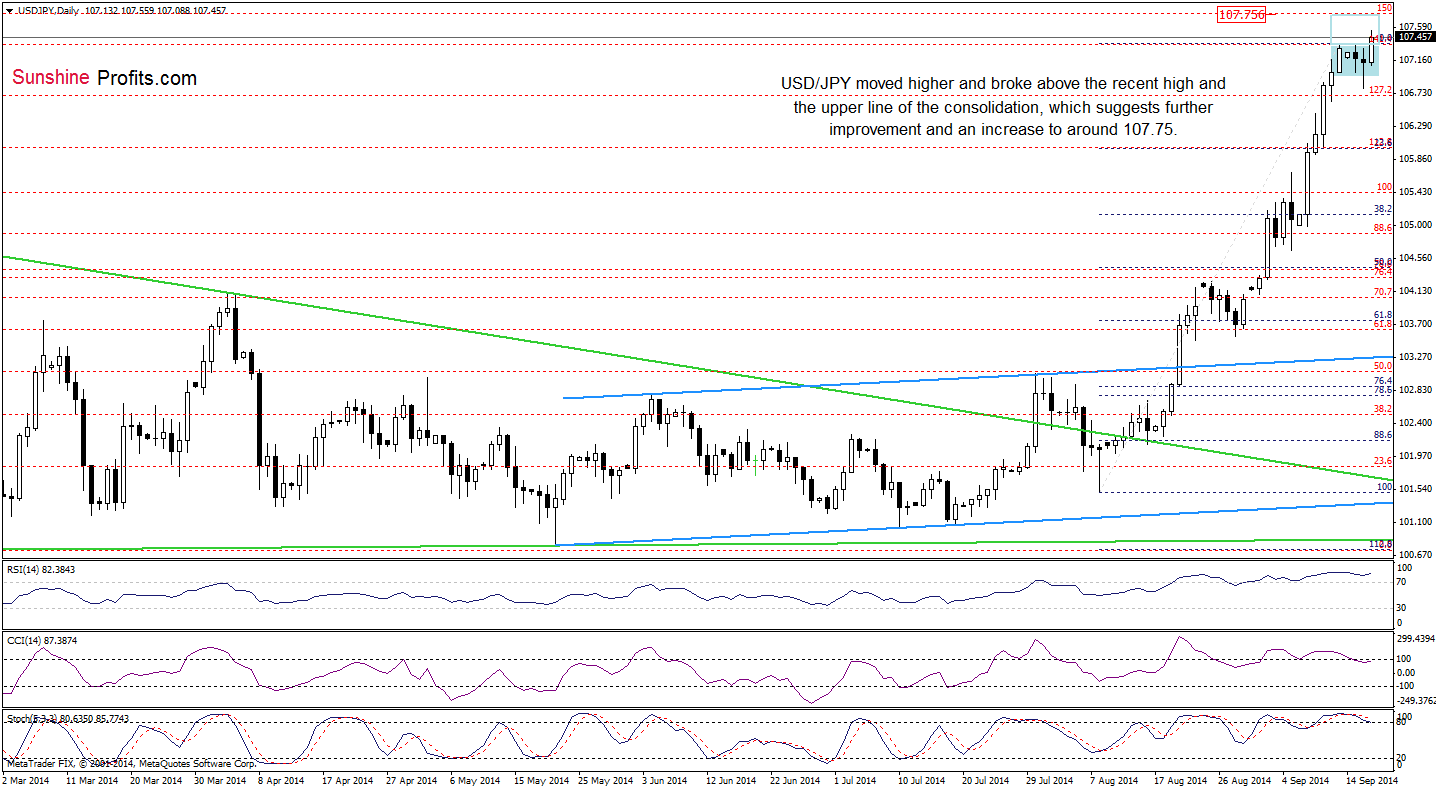This screenshot has height=789, width=1436.
Task: Click the 102.400 price axis label
Action: pyautogui.click(x=1415, y=422)
